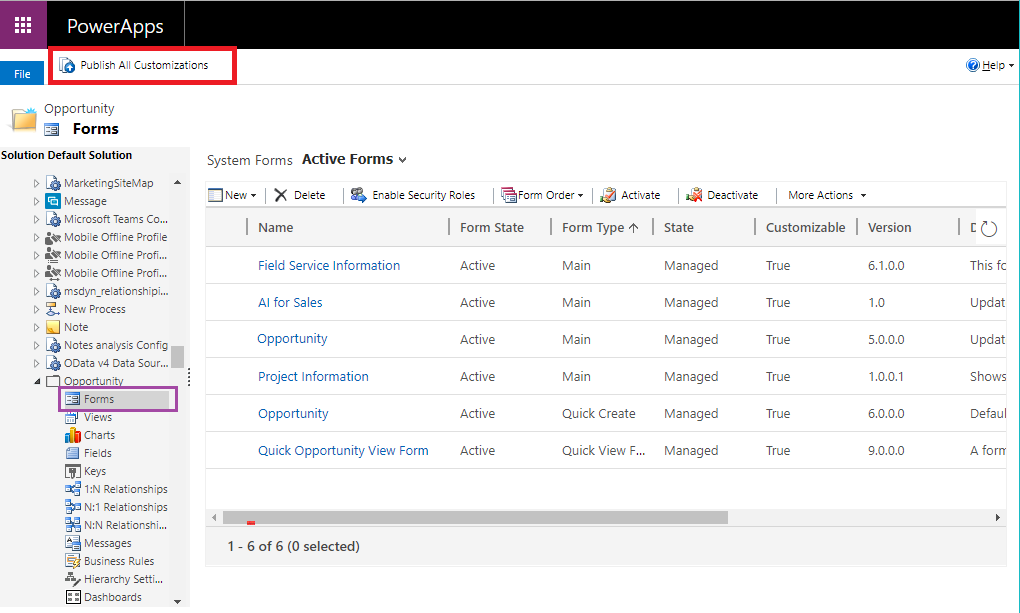Sort by the Name column header
Screen dimensions: 1020x613
point(275,228)
